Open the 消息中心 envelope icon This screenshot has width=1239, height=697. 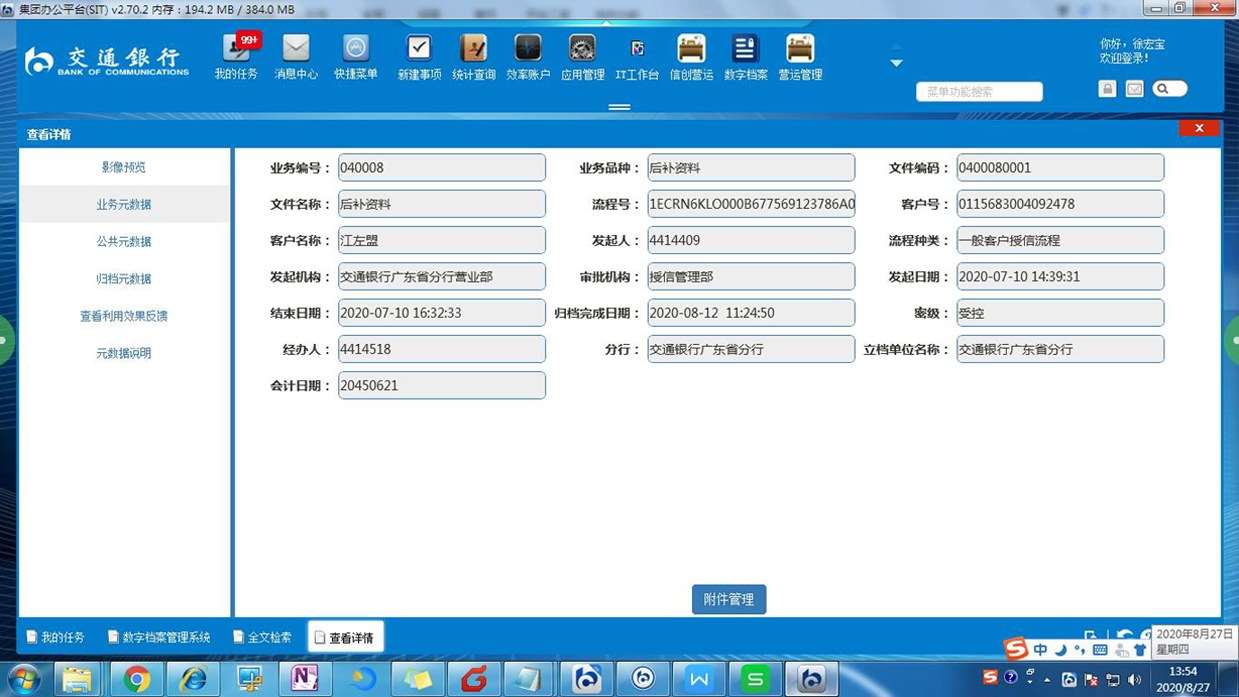(296, 56)
